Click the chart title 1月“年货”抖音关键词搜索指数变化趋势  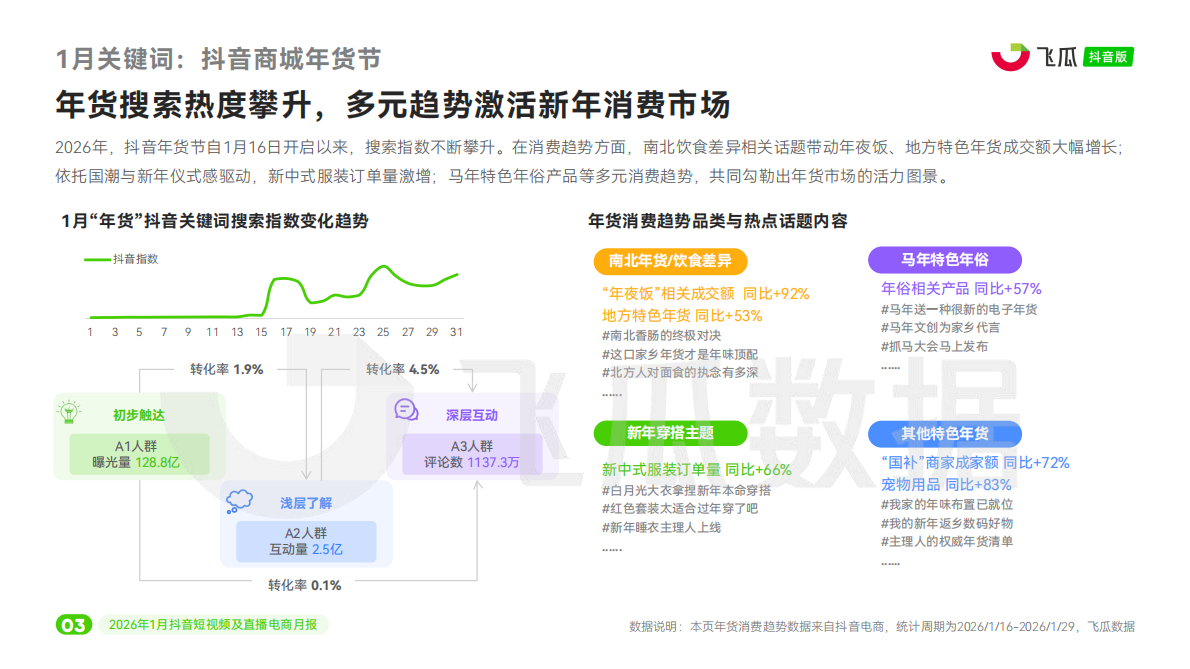215,221
